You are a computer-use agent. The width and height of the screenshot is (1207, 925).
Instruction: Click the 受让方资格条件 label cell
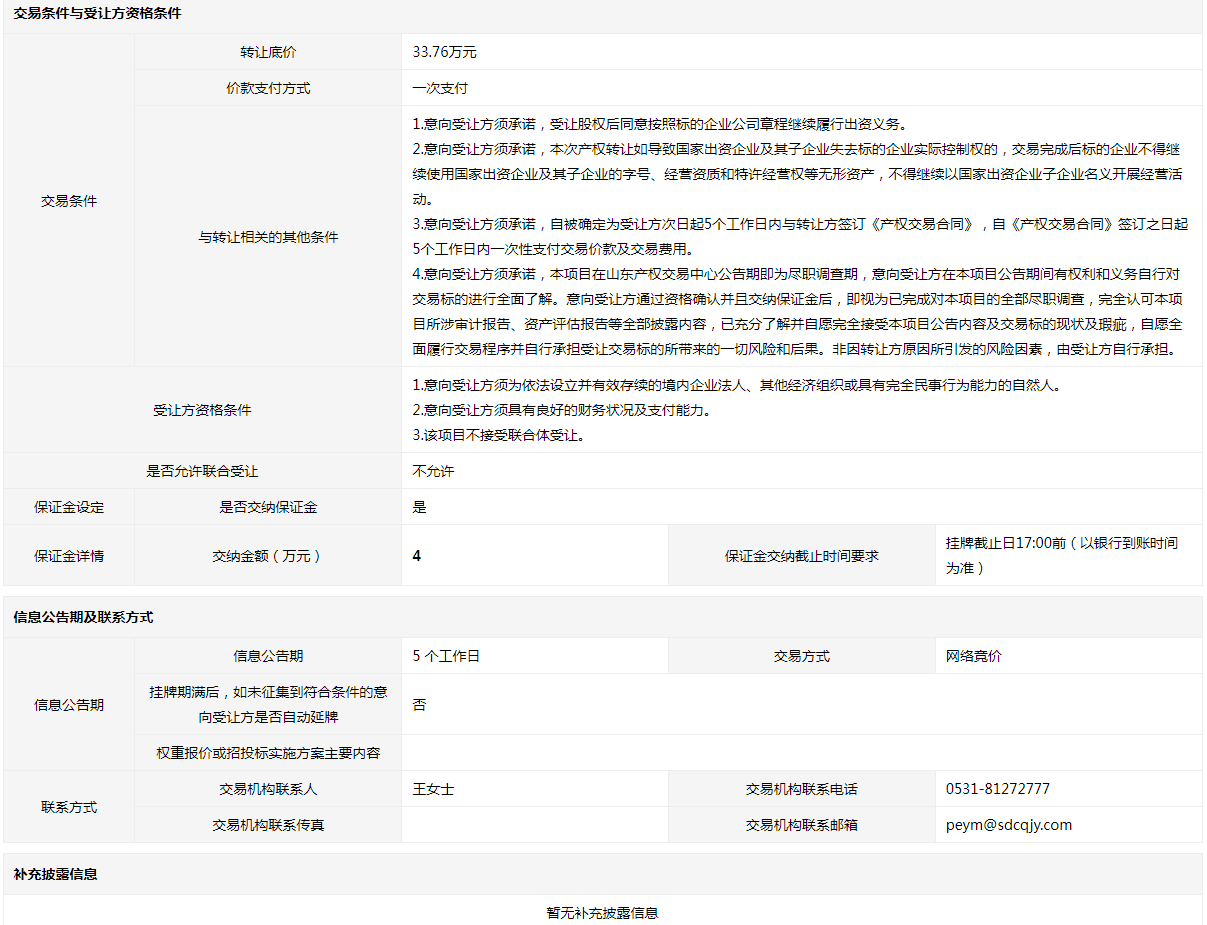pos(202,410)
